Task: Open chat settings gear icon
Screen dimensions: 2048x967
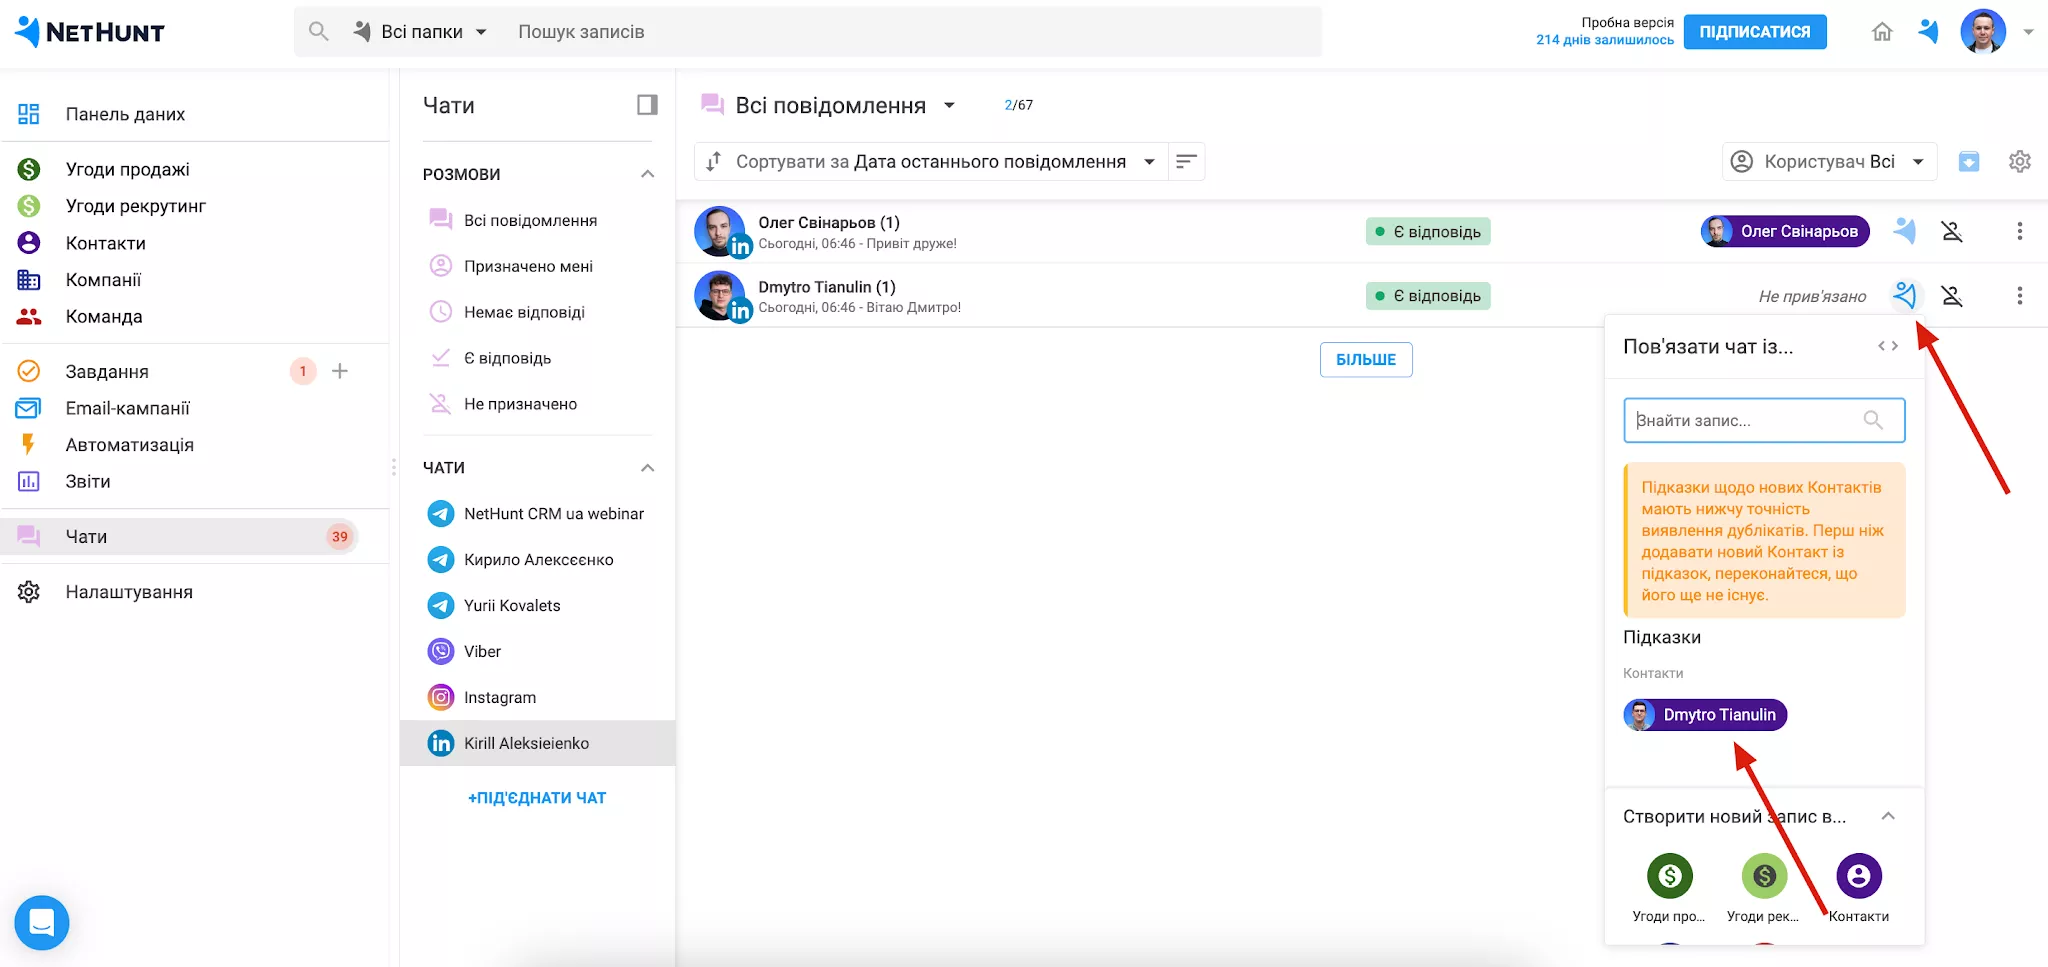Action: click(2019, 161)
